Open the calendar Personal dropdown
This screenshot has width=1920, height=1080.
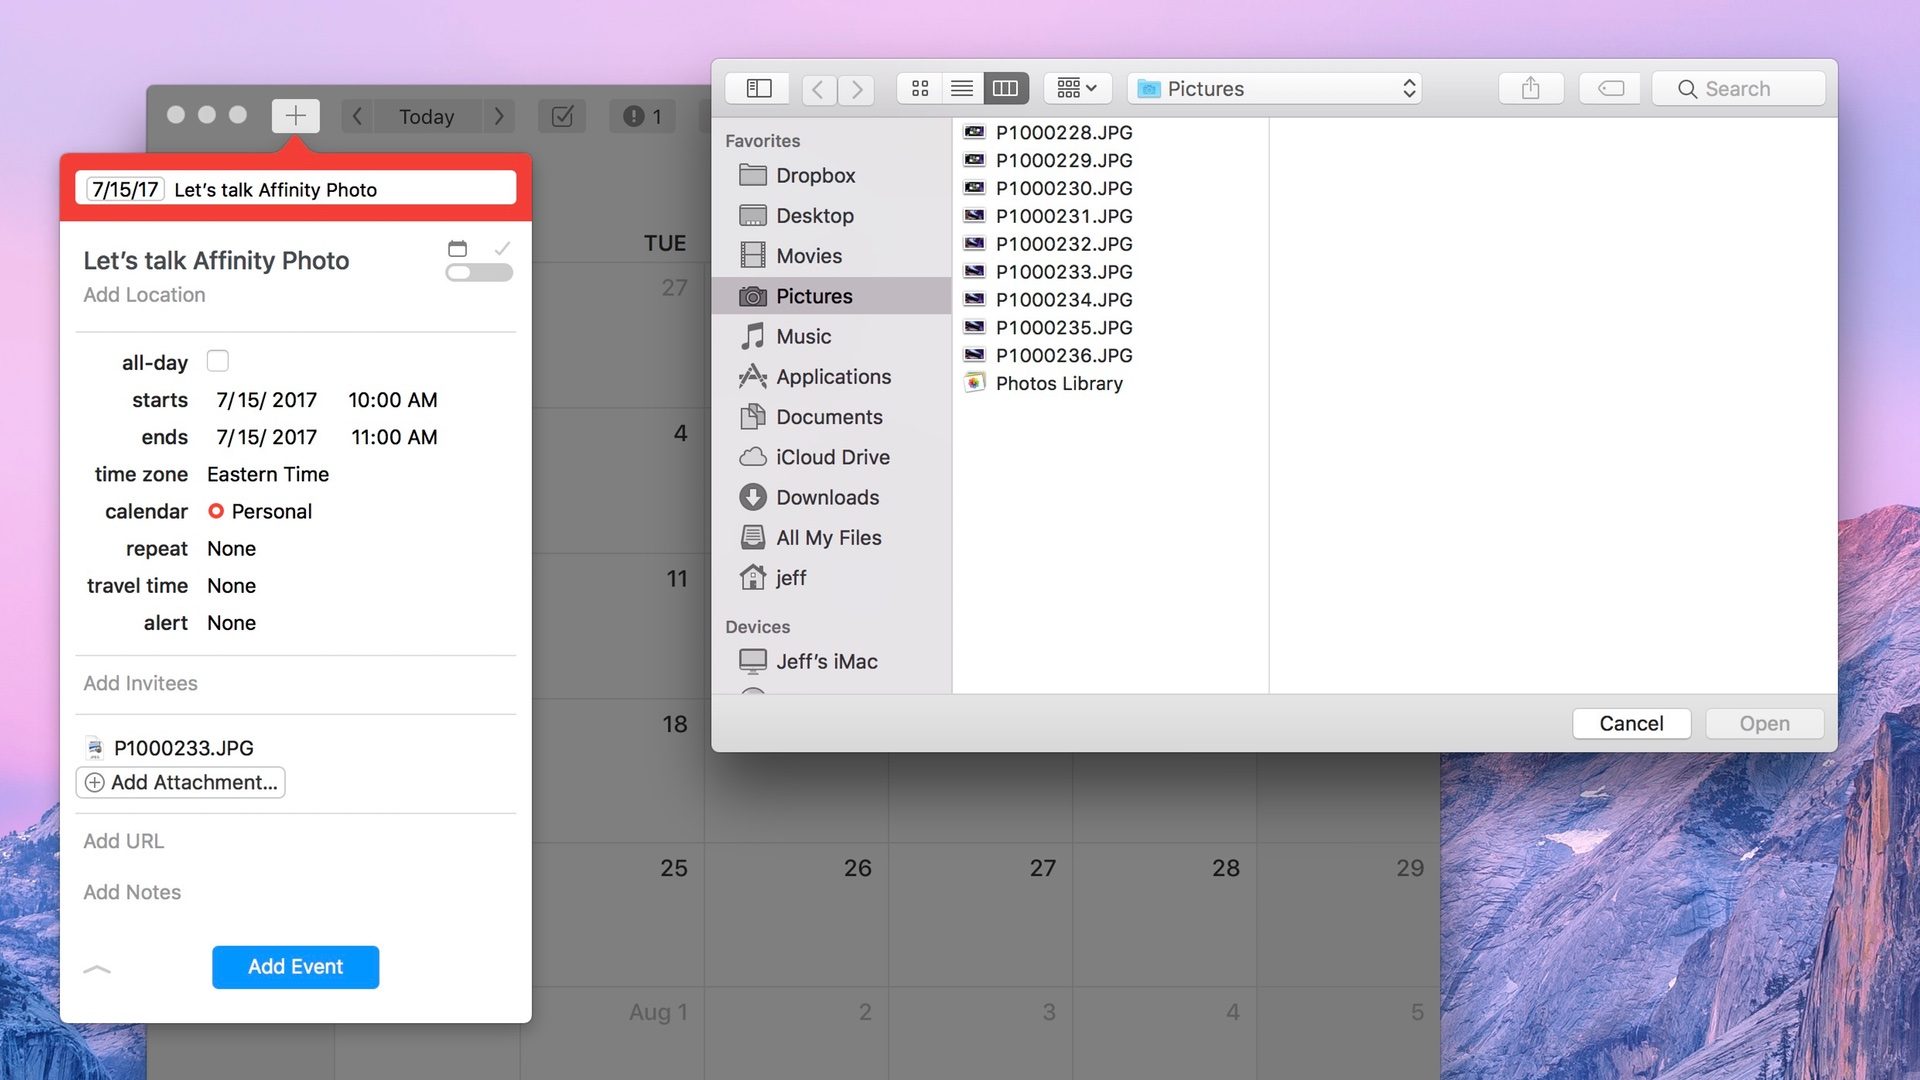point(260,511)
